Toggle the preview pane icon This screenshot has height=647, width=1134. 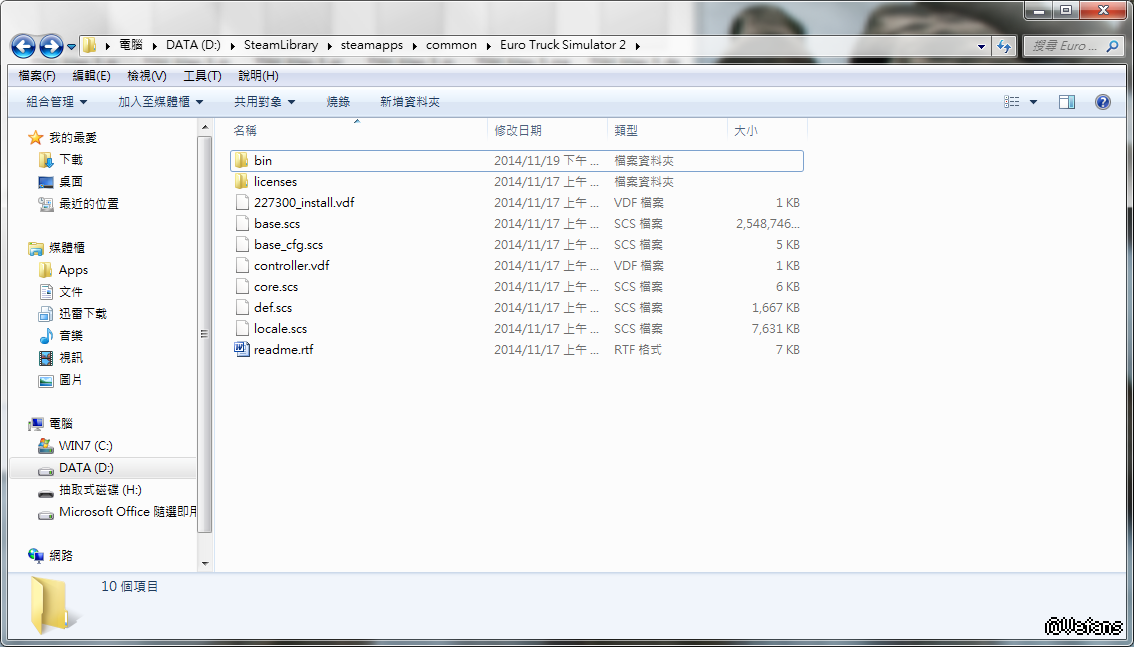[1067, 102]
